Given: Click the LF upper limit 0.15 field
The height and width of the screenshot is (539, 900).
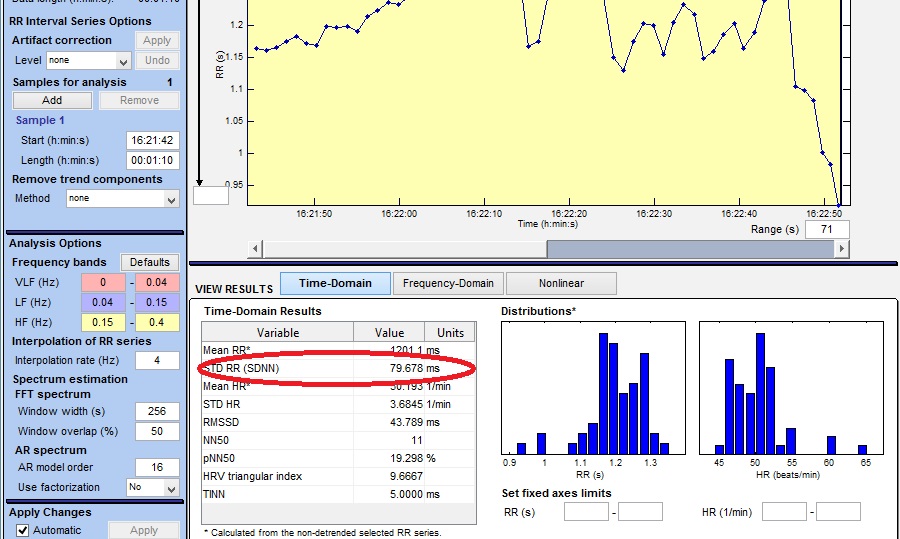Looking at the screenshot, I should tap(157, 303).
